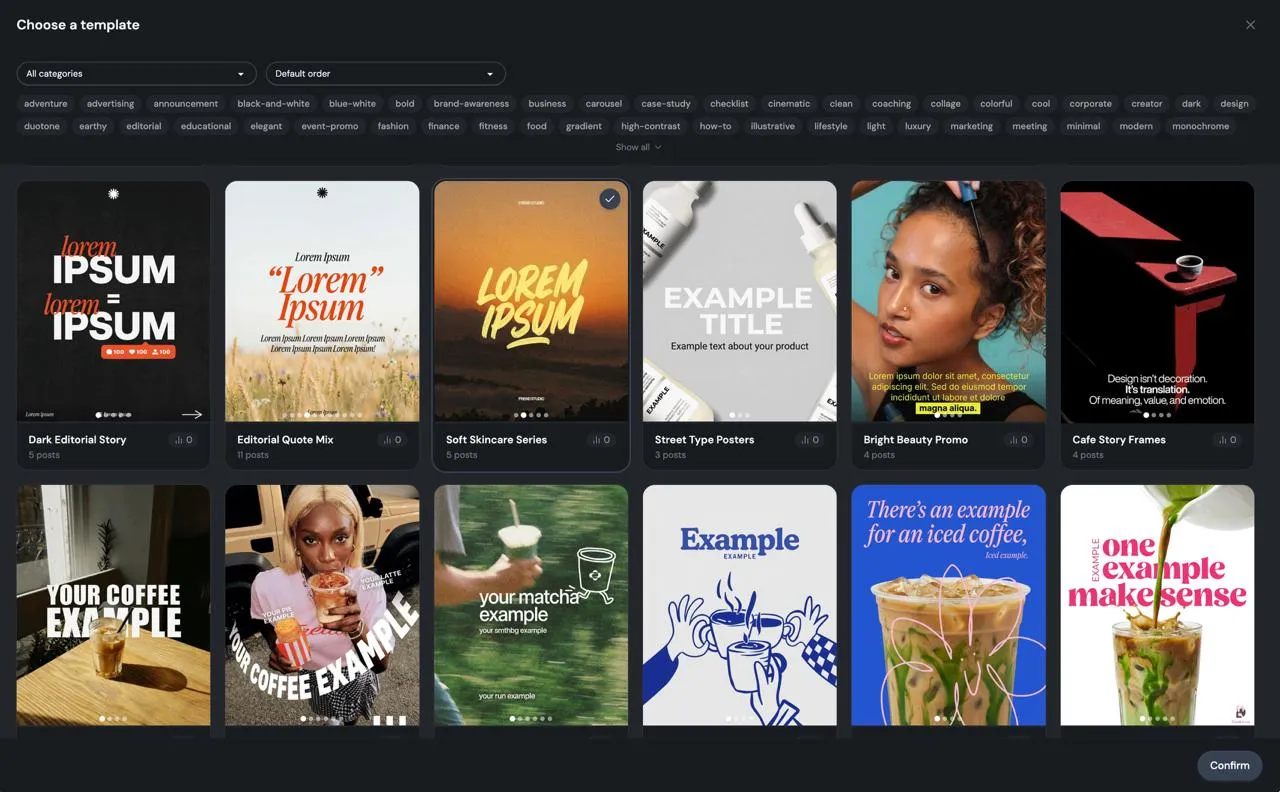Screen dimensions: 1280x792
Task: Open the Default order dropdown
Action: tap(385, 73)
